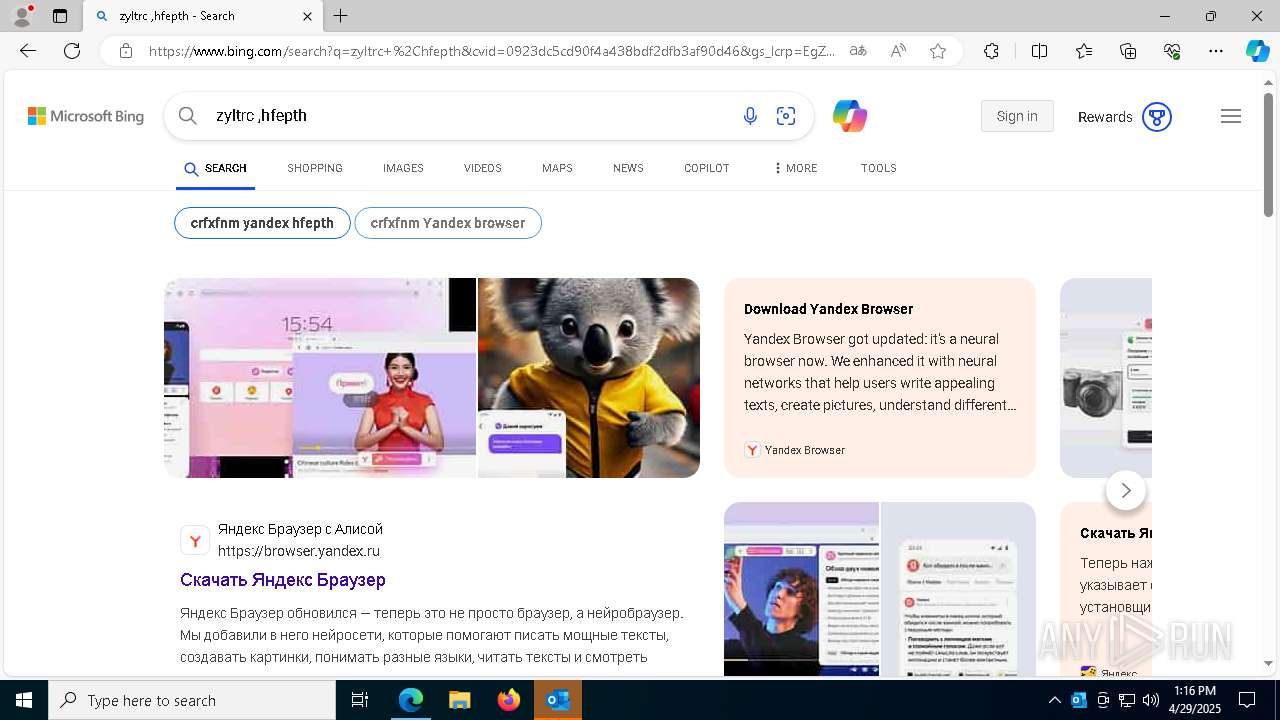Click the Yandex favicon beside result
This screenshot has height=720, width=1280.
tap(195, 540)
